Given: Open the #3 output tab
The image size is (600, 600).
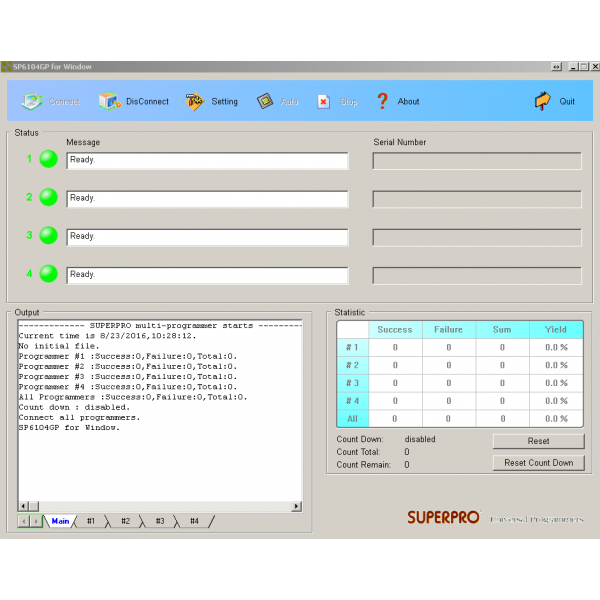Looking at the screenshot, I should (x=160, y=521).
